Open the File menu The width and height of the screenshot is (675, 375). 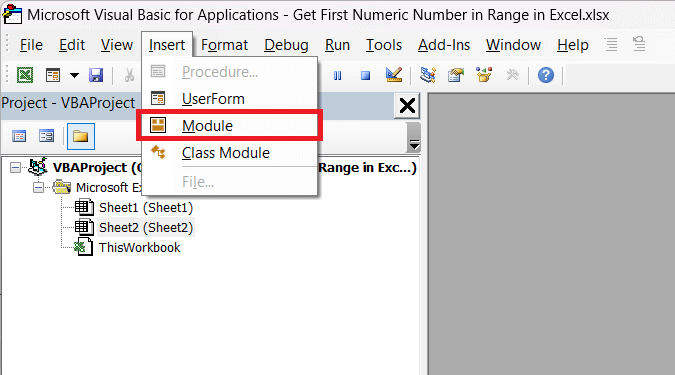pyautogui.click(x=31, y=45)
